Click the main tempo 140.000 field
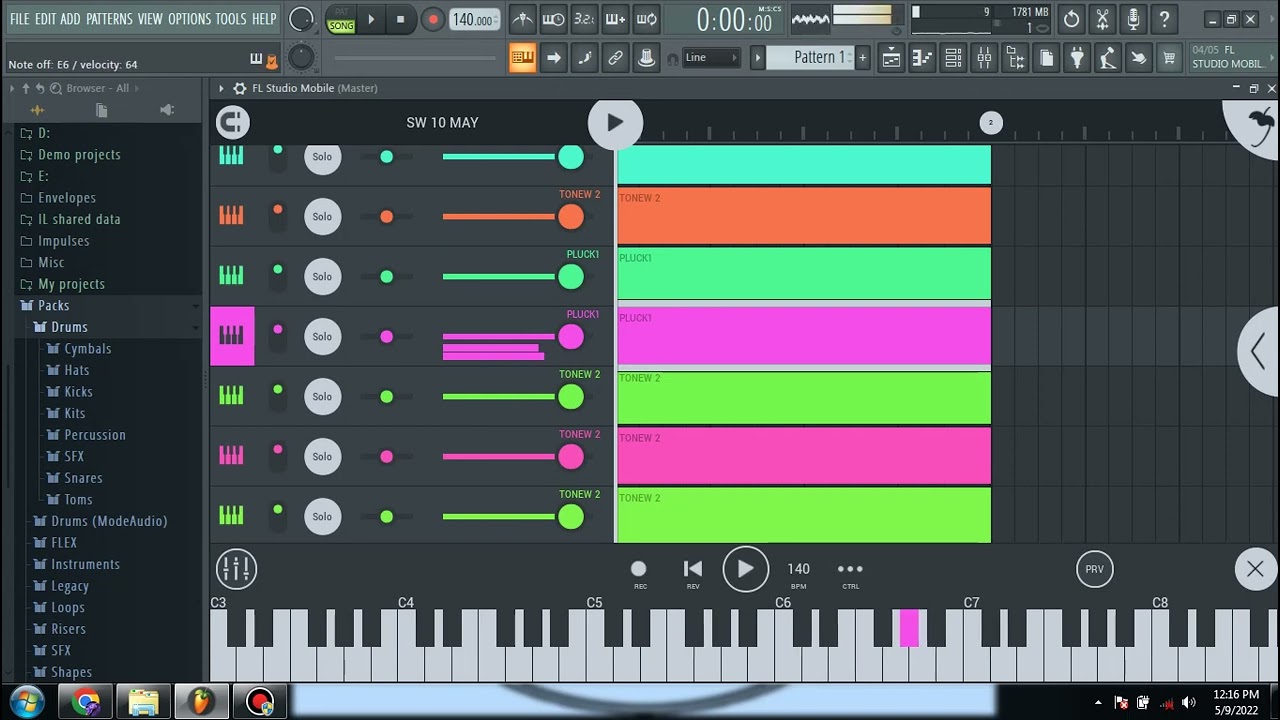1280x720 pixels. (474, 19)
